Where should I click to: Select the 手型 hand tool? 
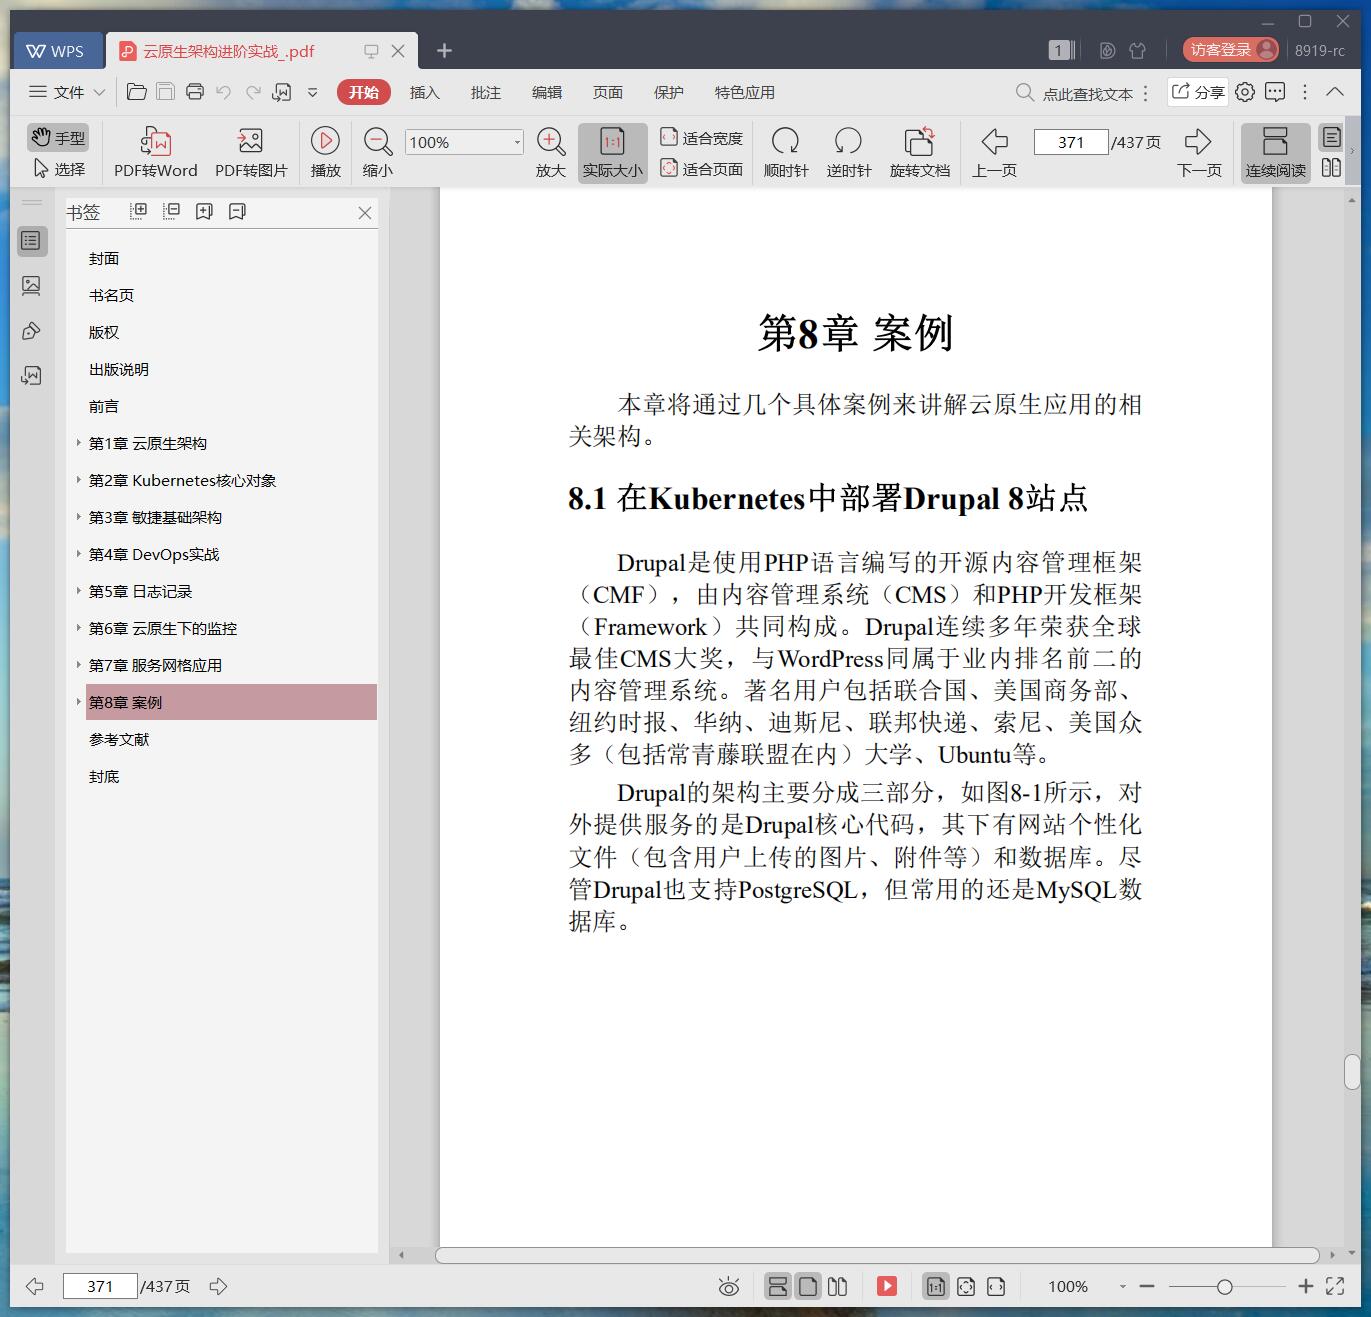click(x=58, y=137)
